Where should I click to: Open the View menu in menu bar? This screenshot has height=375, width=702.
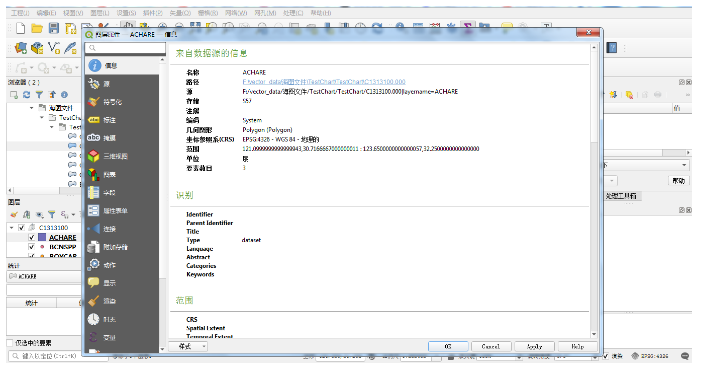(x=73, y=13)
